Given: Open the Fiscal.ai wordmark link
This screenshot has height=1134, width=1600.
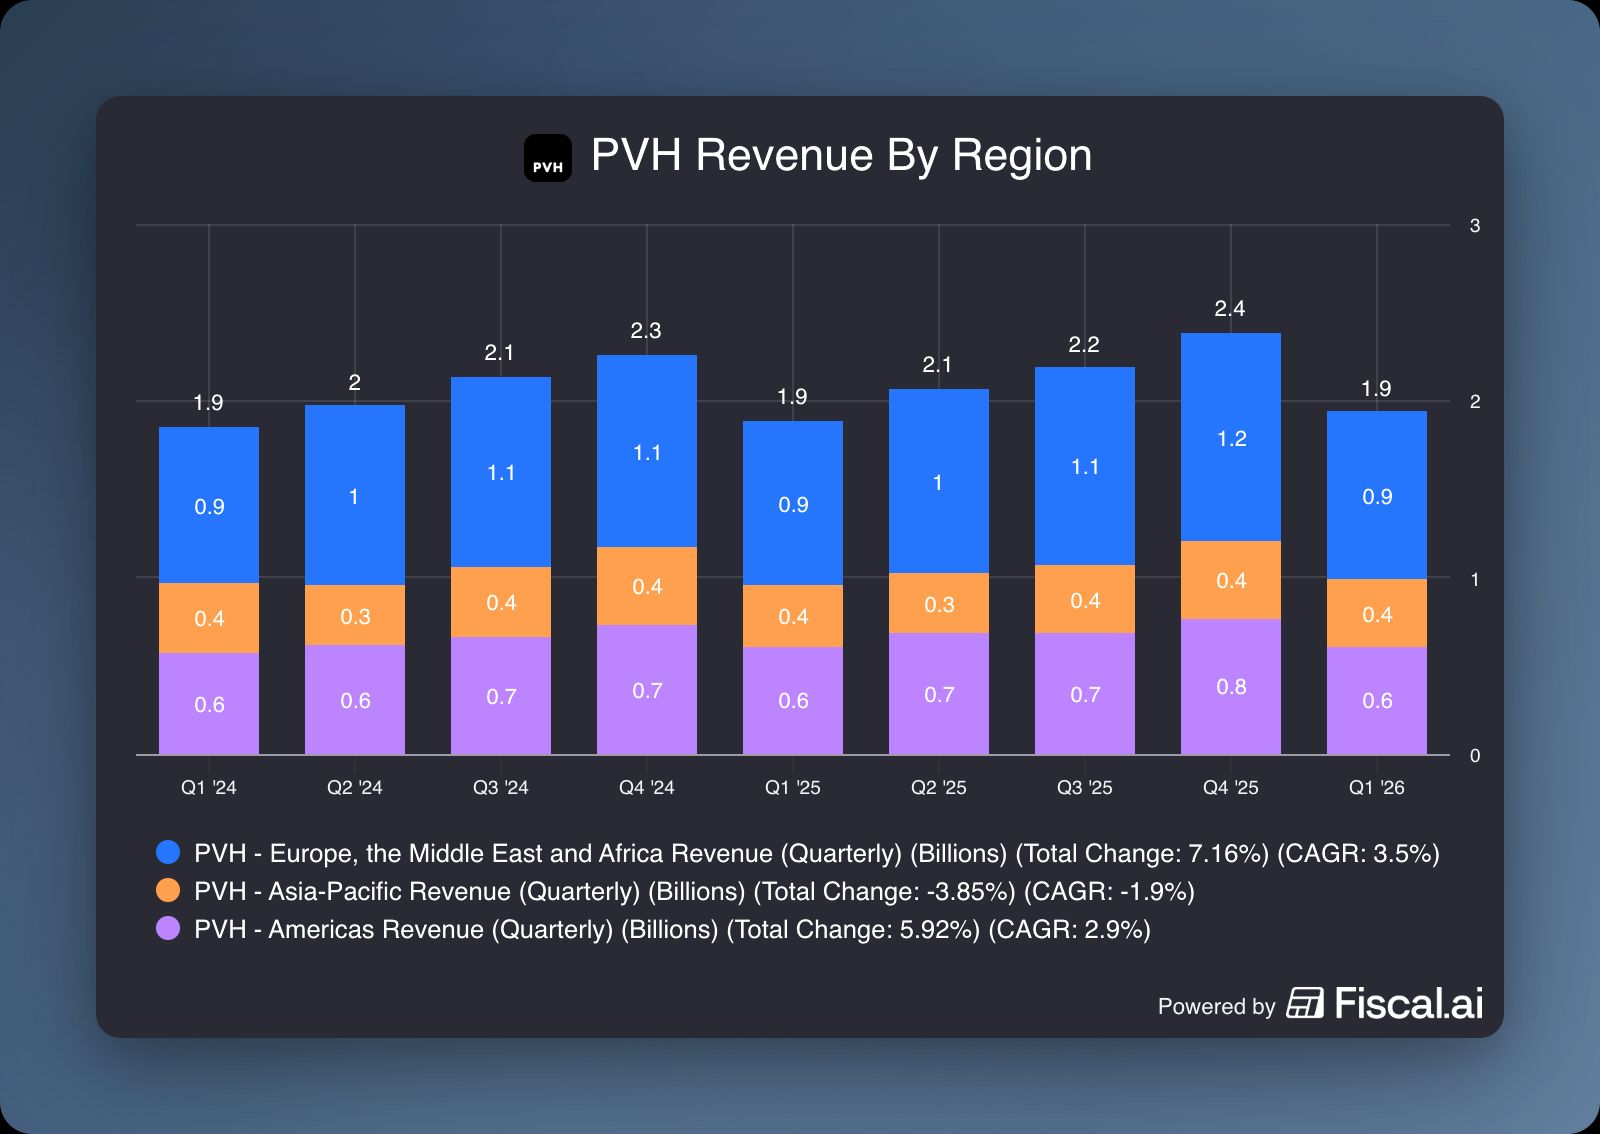Looking at the screenshot, I should 1409,1003.
